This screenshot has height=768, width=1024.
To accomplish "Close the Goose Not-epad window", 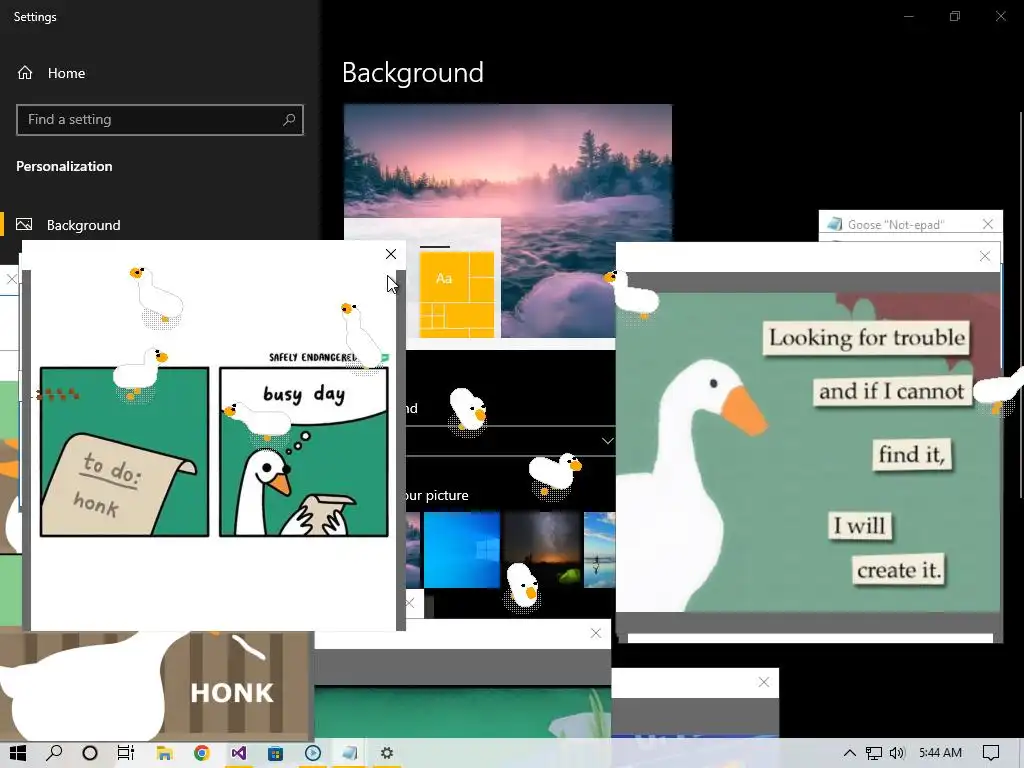I will 987,224.
